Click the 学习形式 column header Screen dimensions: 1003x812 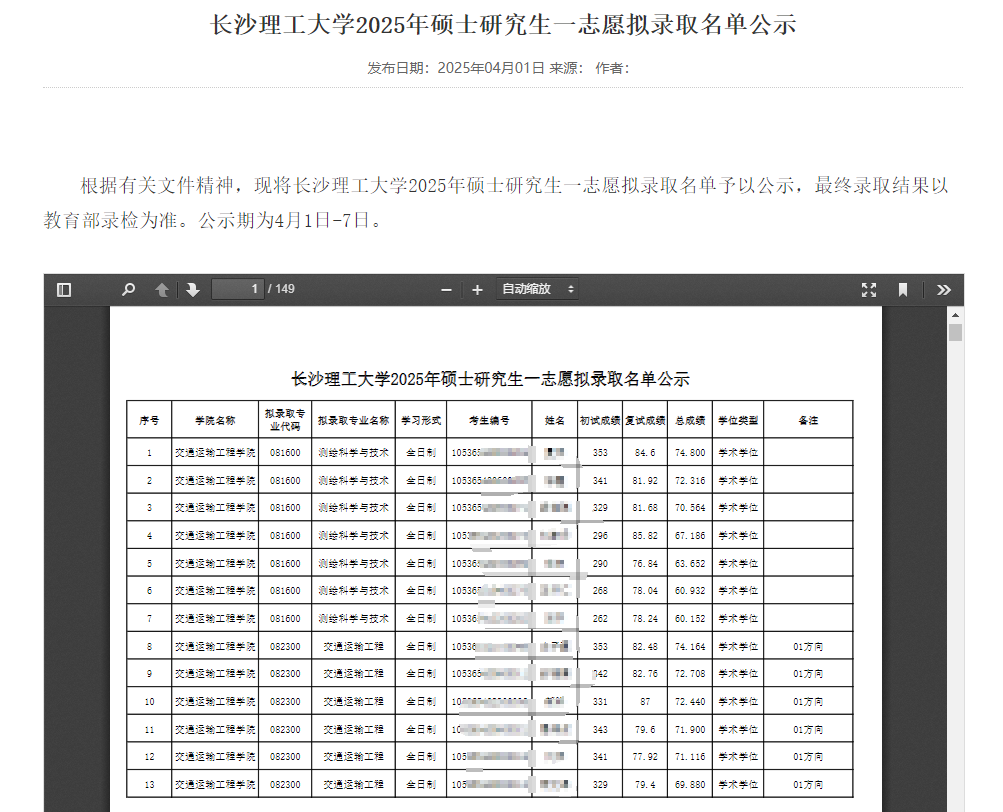[421, 420]
